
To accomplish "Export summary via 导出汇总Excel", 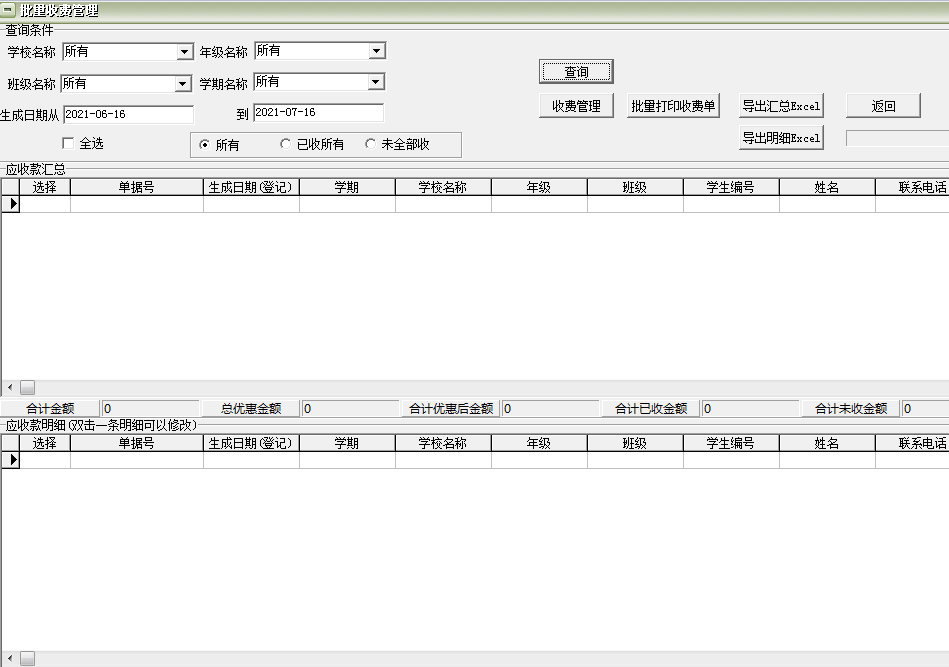I will point(781,106).
